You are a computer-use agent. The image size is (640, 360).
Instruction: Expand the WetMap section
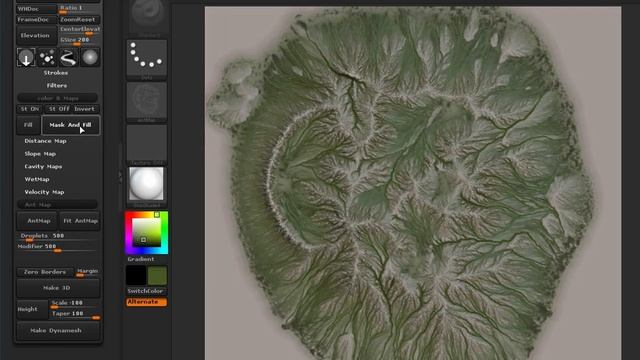coord(37,179)
